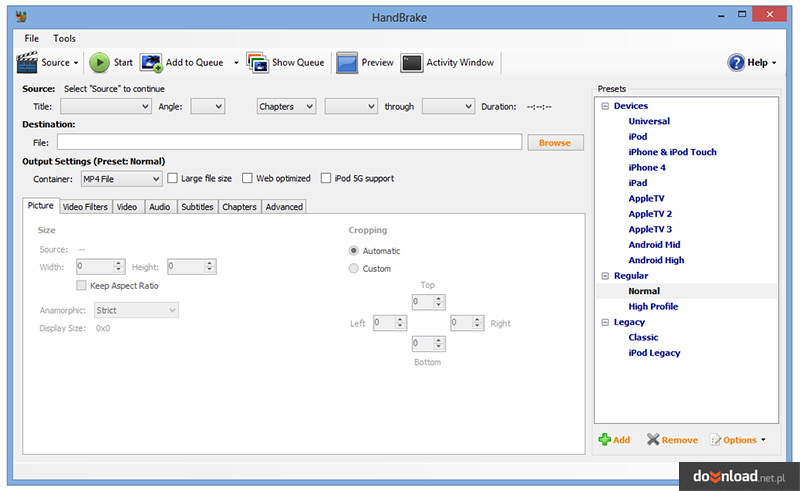The width and height of the screenshot is (800, 491).
Task: Select the Picture tab
Action: tap(41, 205)
